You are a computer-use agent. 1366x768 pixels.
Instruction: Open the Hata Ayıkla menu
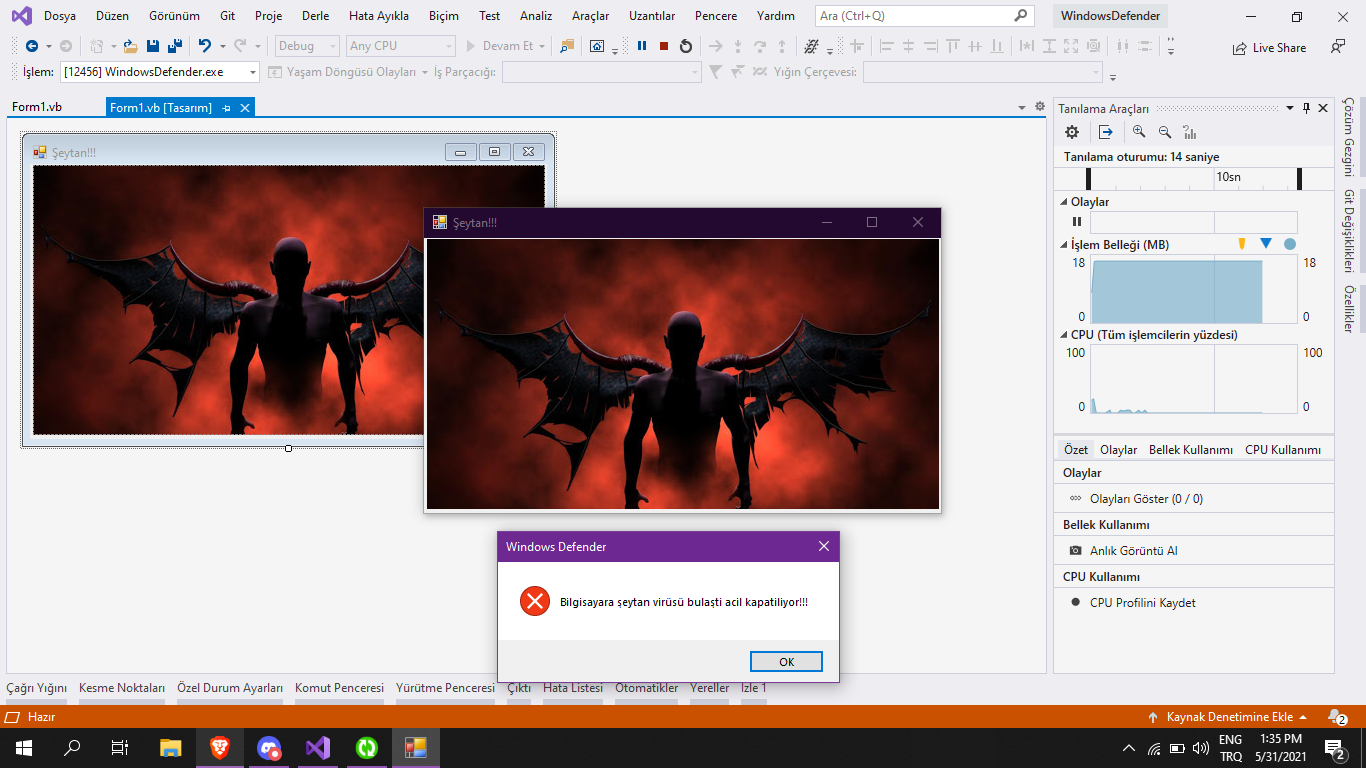click(x=379, y=16)
